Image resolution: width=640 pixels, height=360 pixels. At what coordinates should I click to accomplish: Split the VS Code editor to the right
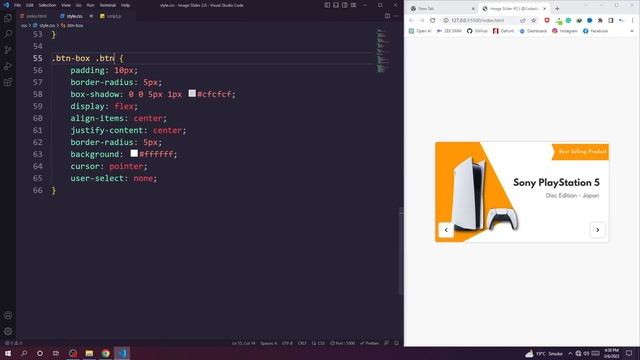click(387, 16)
